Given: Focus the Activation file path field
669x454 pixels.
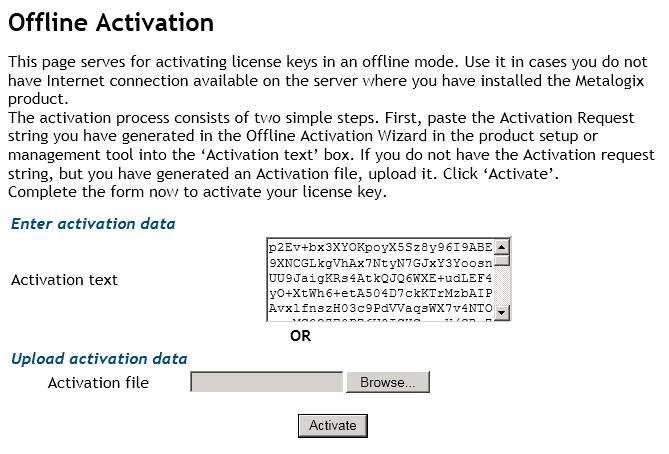Looking at the screenshot, I should click(267, 382).
